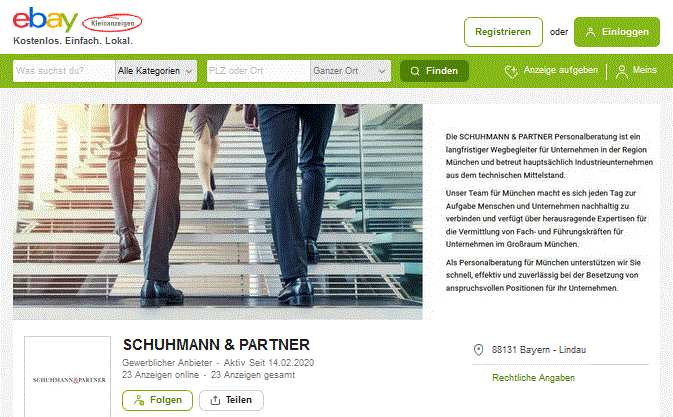
Task: Open the Rechtliche Angaben link
Action: coord(533,378)
